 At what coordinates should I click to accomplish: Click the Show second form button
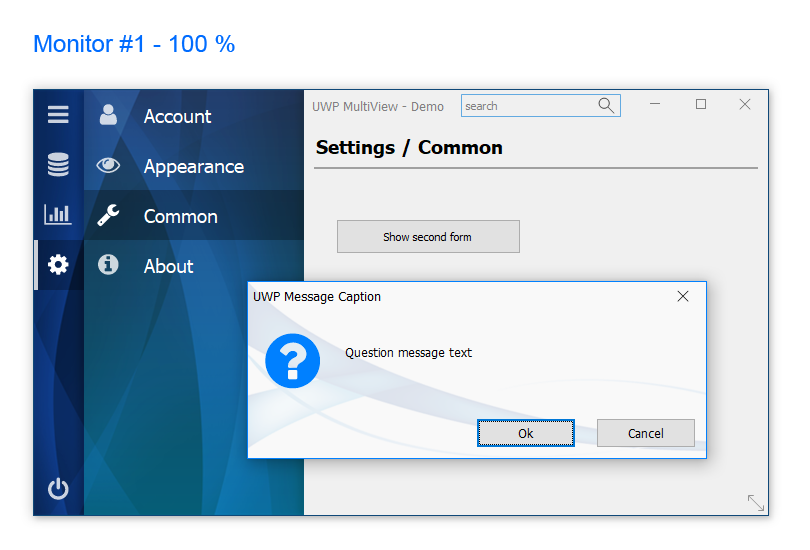428,237
